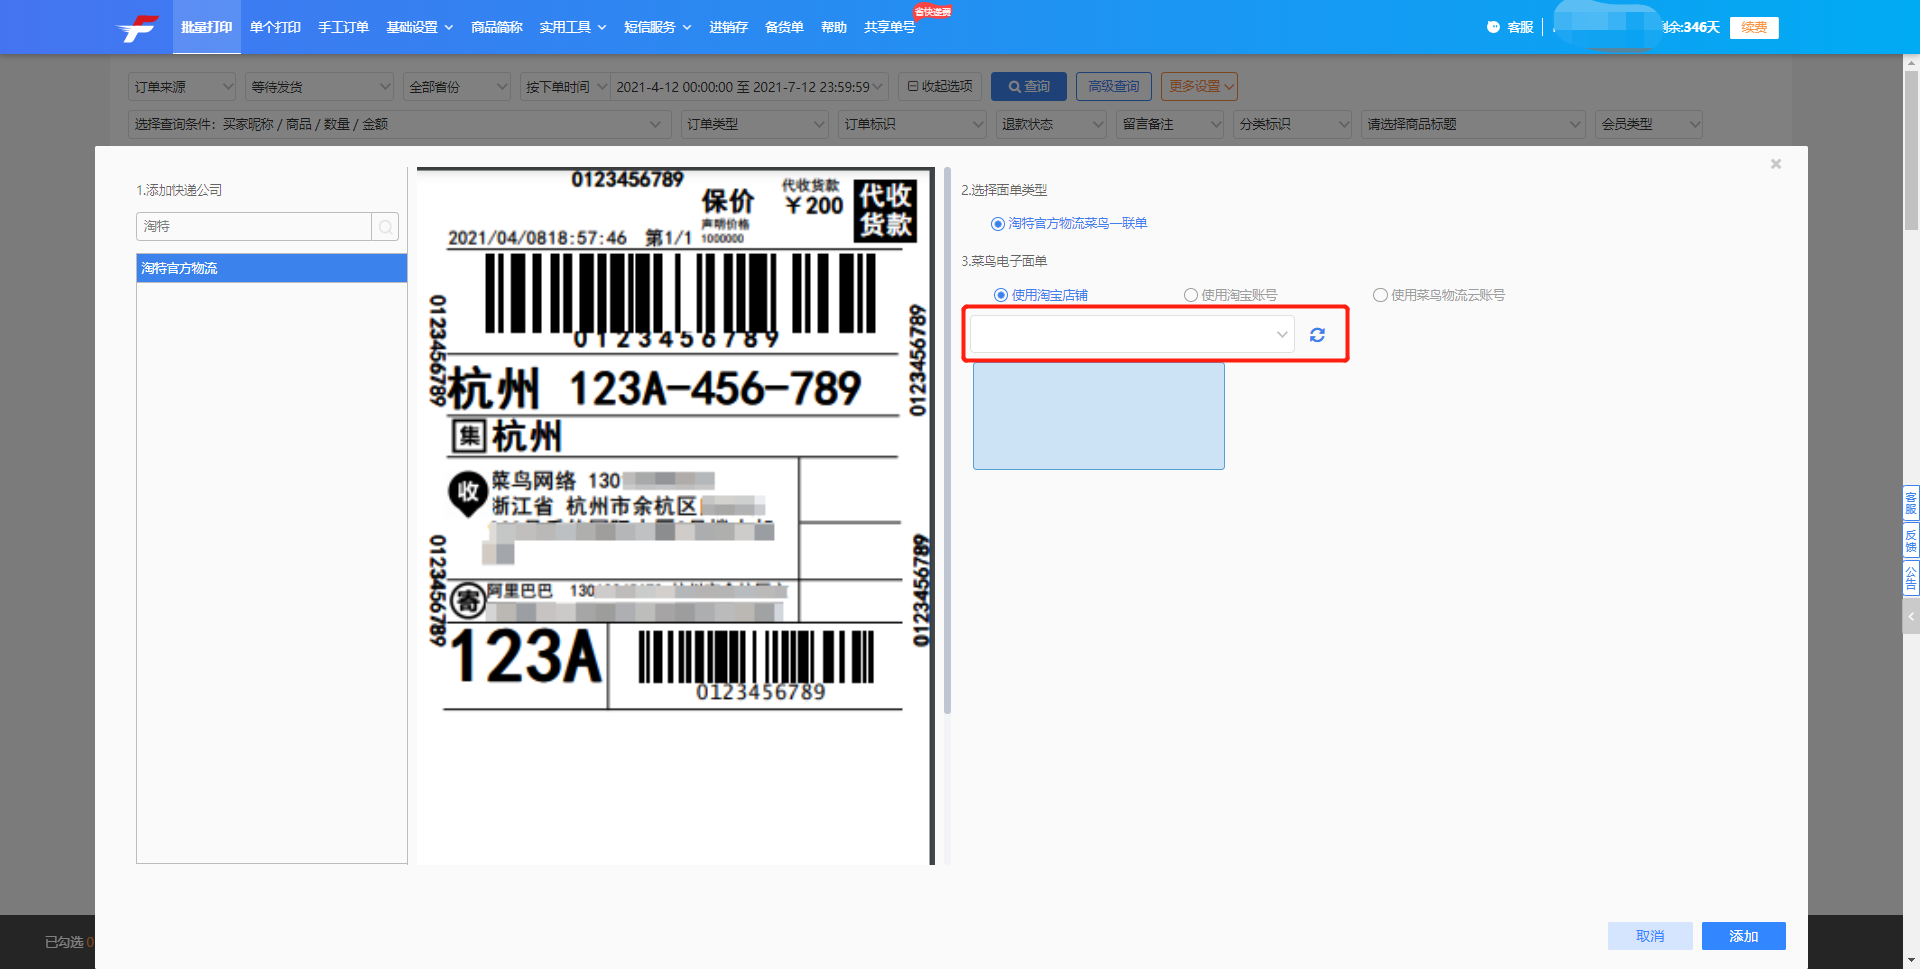Open the 留言备注 dropdown
Viewport: 1920px width, 969px height.
pos(1170,124)
